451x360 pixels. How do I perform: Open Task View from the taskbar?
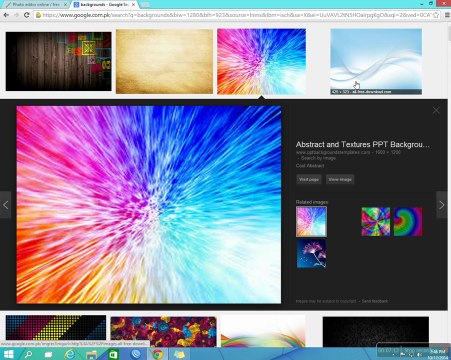(x=49, y=354)
